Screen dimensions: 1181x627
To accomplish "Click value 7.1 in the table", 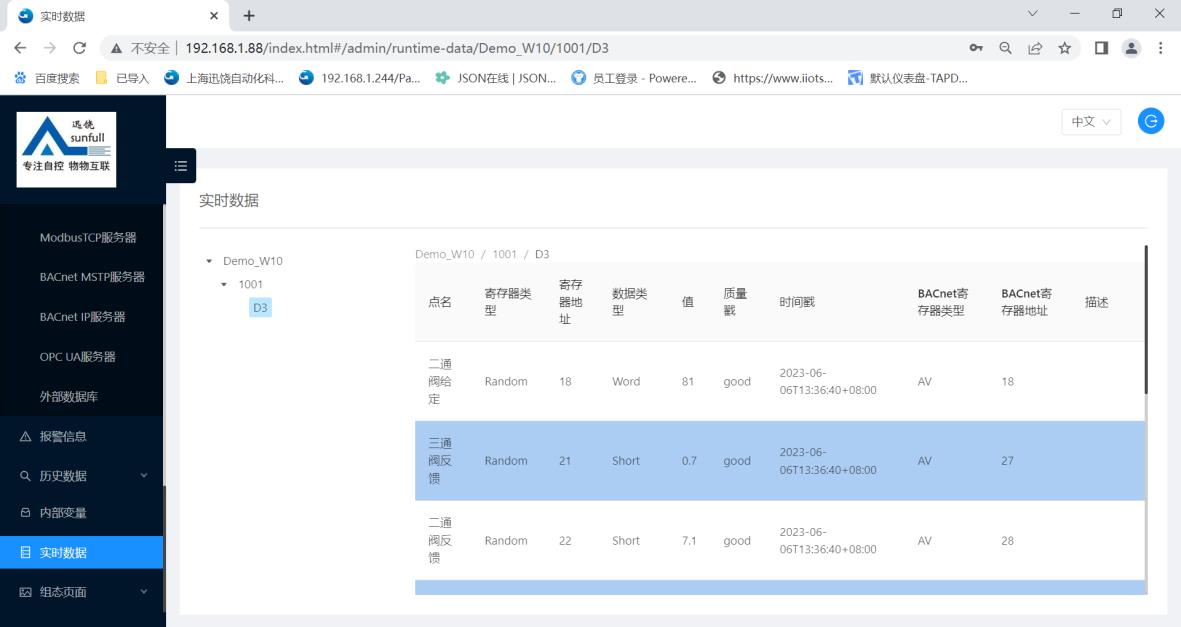I will [689, 540].
